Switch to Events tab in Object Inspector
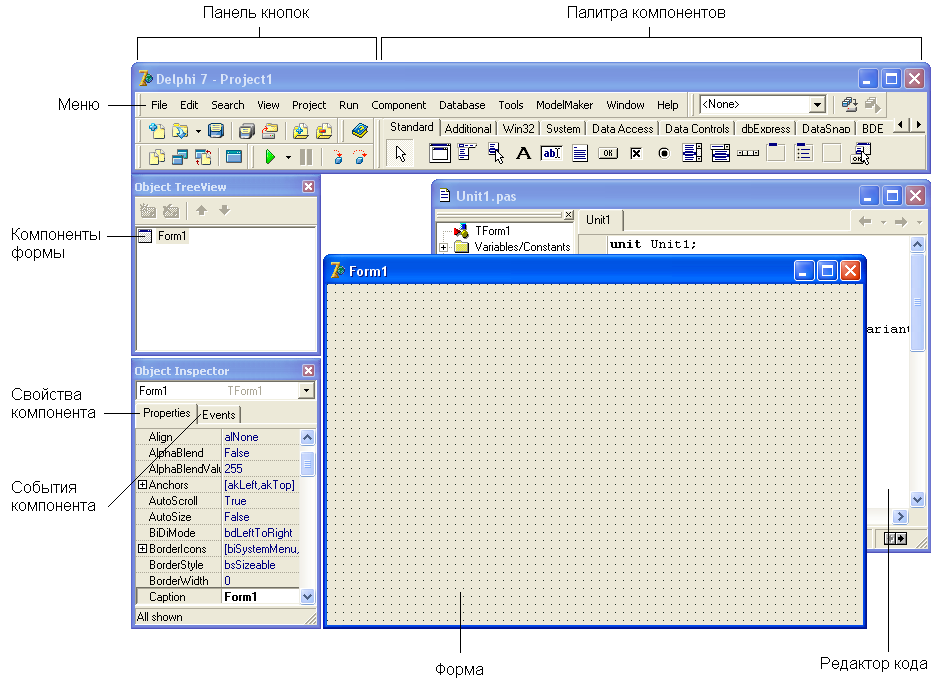The width and height of the screenshot is (950, 681). pyautogui.click(x=219, y=414)
